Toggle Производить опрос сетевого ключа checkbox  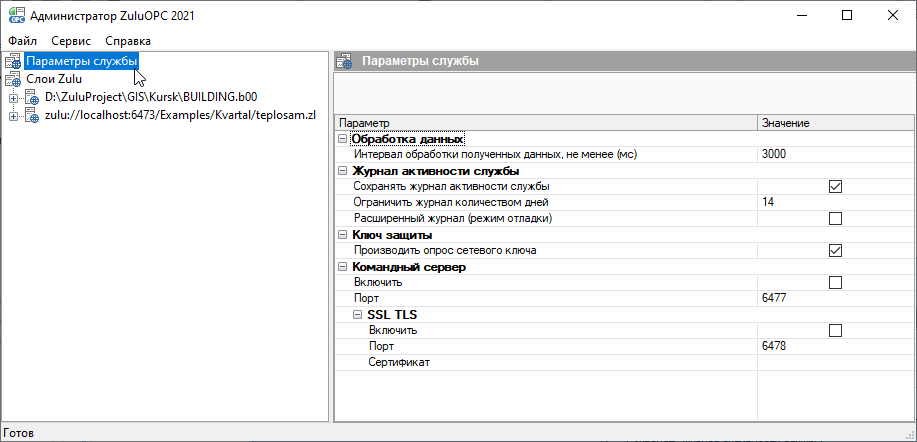(835, 250)
